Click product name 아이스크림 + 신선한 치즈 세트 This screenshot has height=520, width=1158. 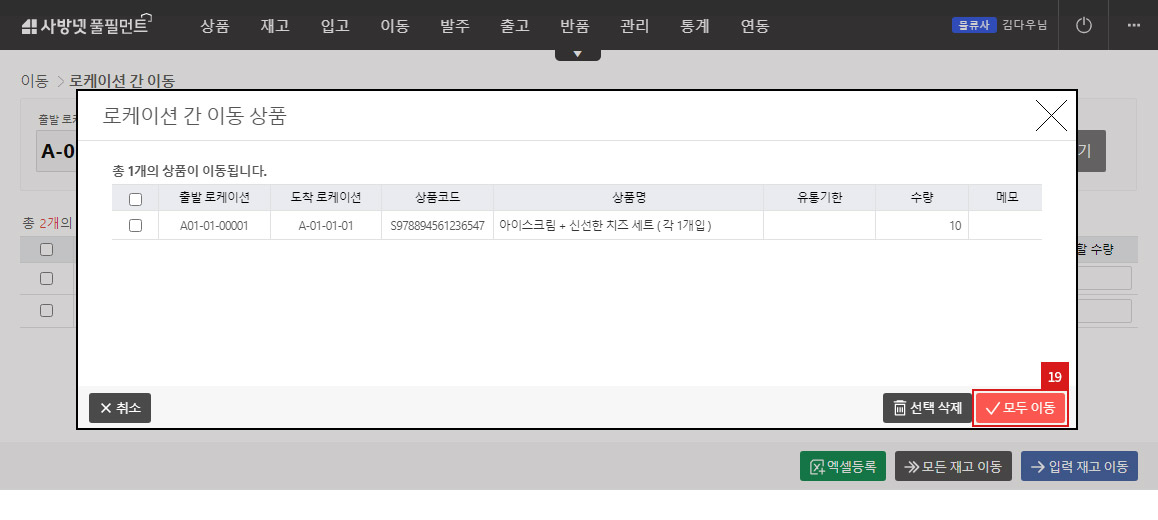[x=605, y=226]
